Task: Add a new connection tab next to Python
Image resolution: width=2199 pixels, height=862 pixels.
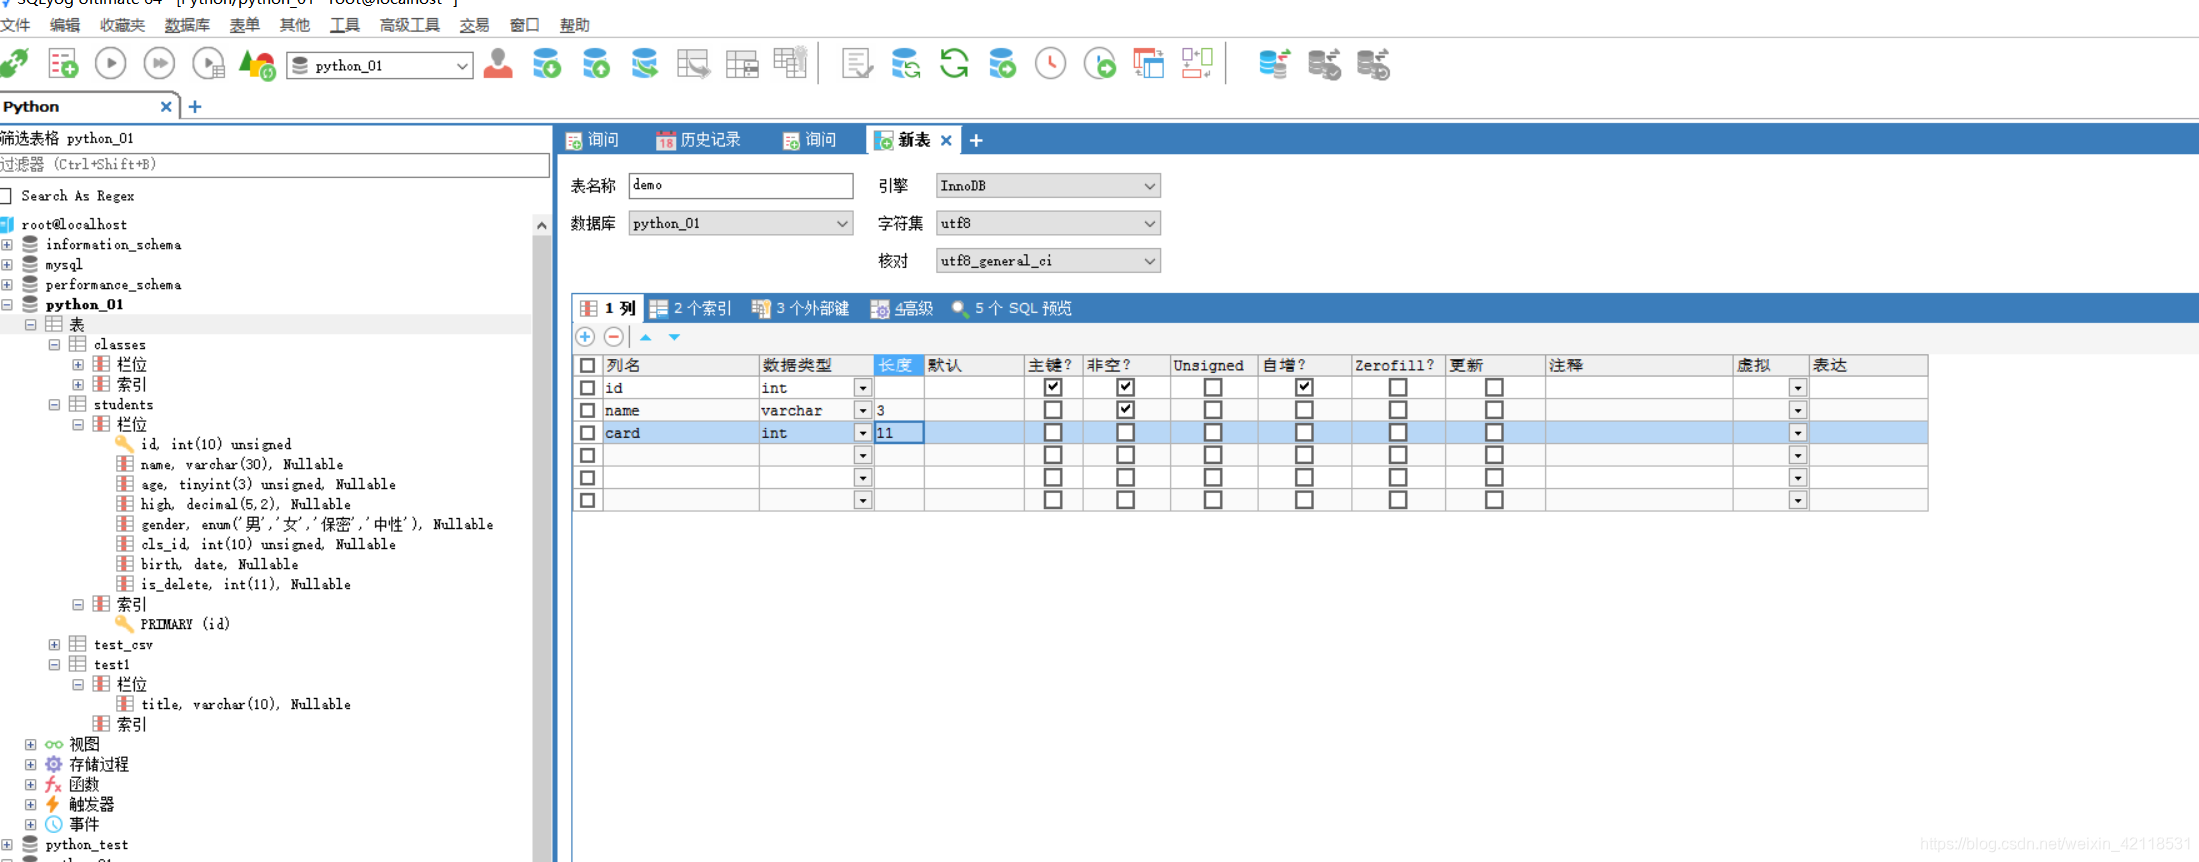Action: [195, 106]
